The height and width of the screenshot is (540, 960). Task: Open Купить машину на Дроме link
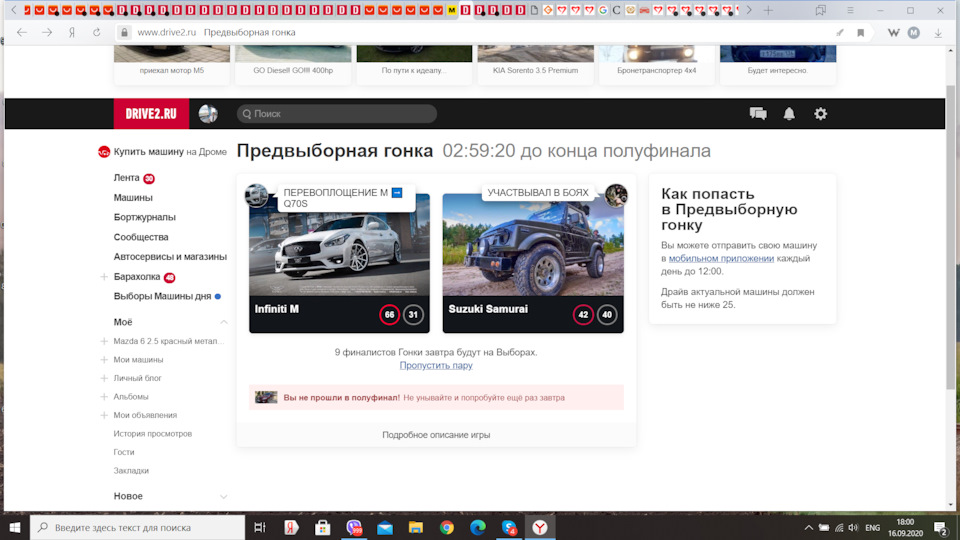[x=170, y=152]
